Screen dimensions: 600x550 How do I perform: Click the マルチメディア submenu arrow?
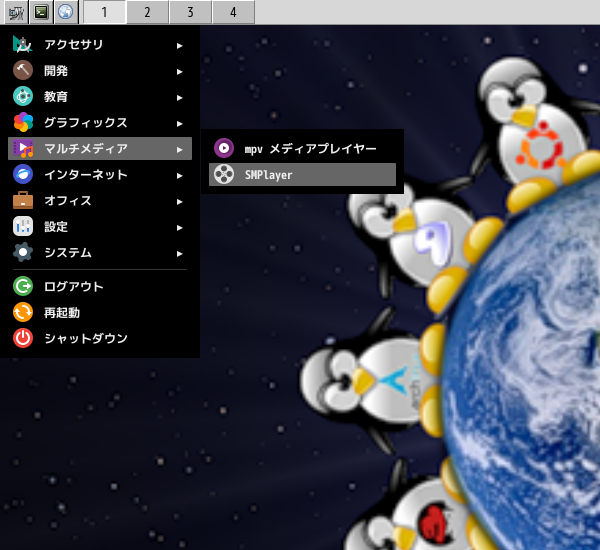[179, 150]
